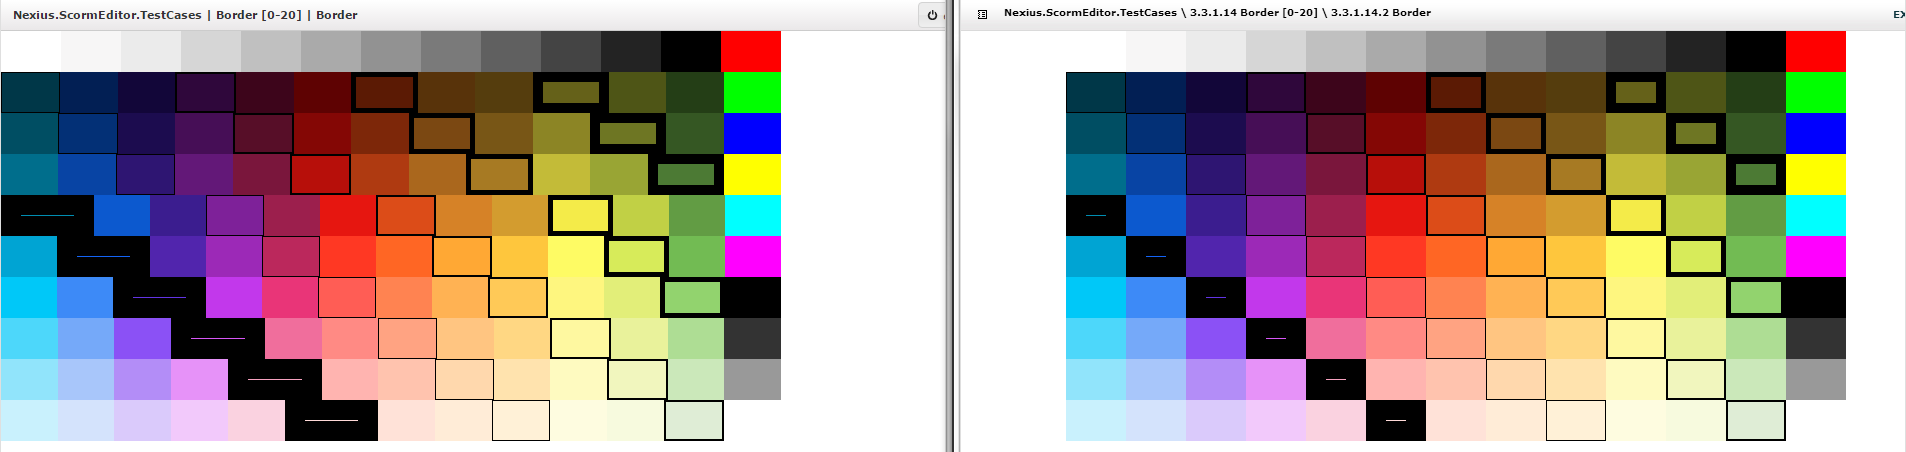Click the cyan swatch in the right panel
Viewport: 1906px width, 452px height.
1816,215
